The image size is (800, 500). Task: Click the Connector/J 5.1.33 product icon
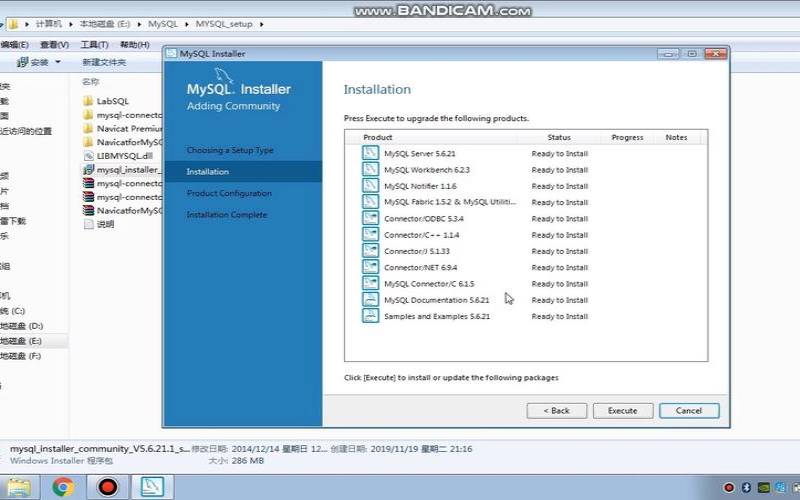(370, 251)
